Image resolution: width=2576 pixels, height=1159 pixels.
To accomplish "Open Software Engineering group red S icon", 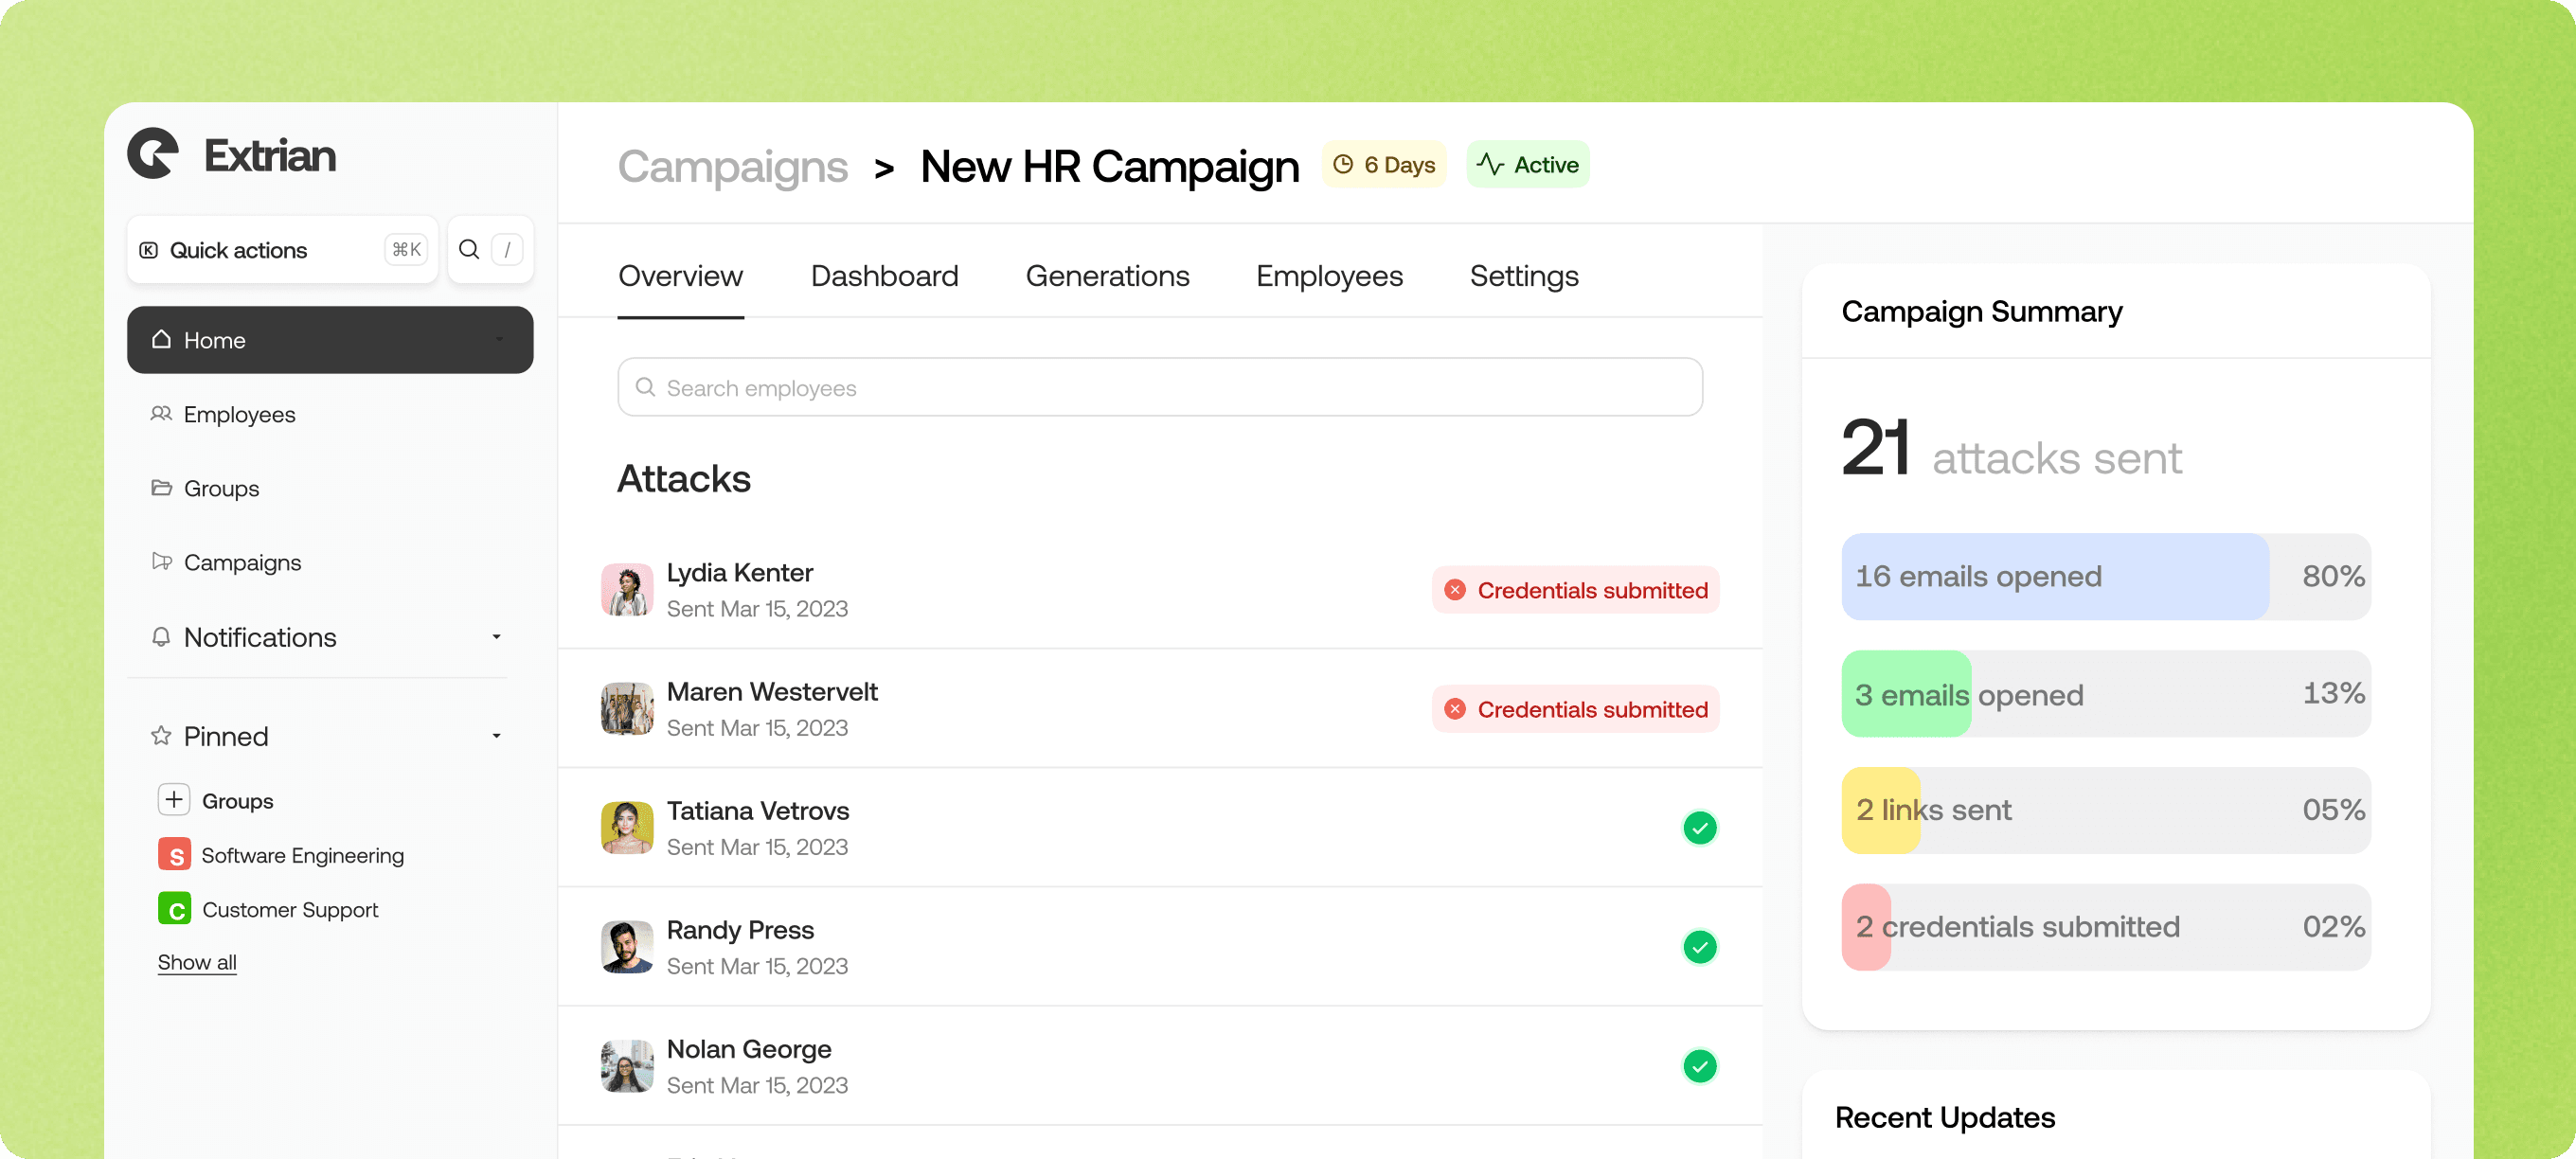I will pyautogui.click(x=175, y=855).
